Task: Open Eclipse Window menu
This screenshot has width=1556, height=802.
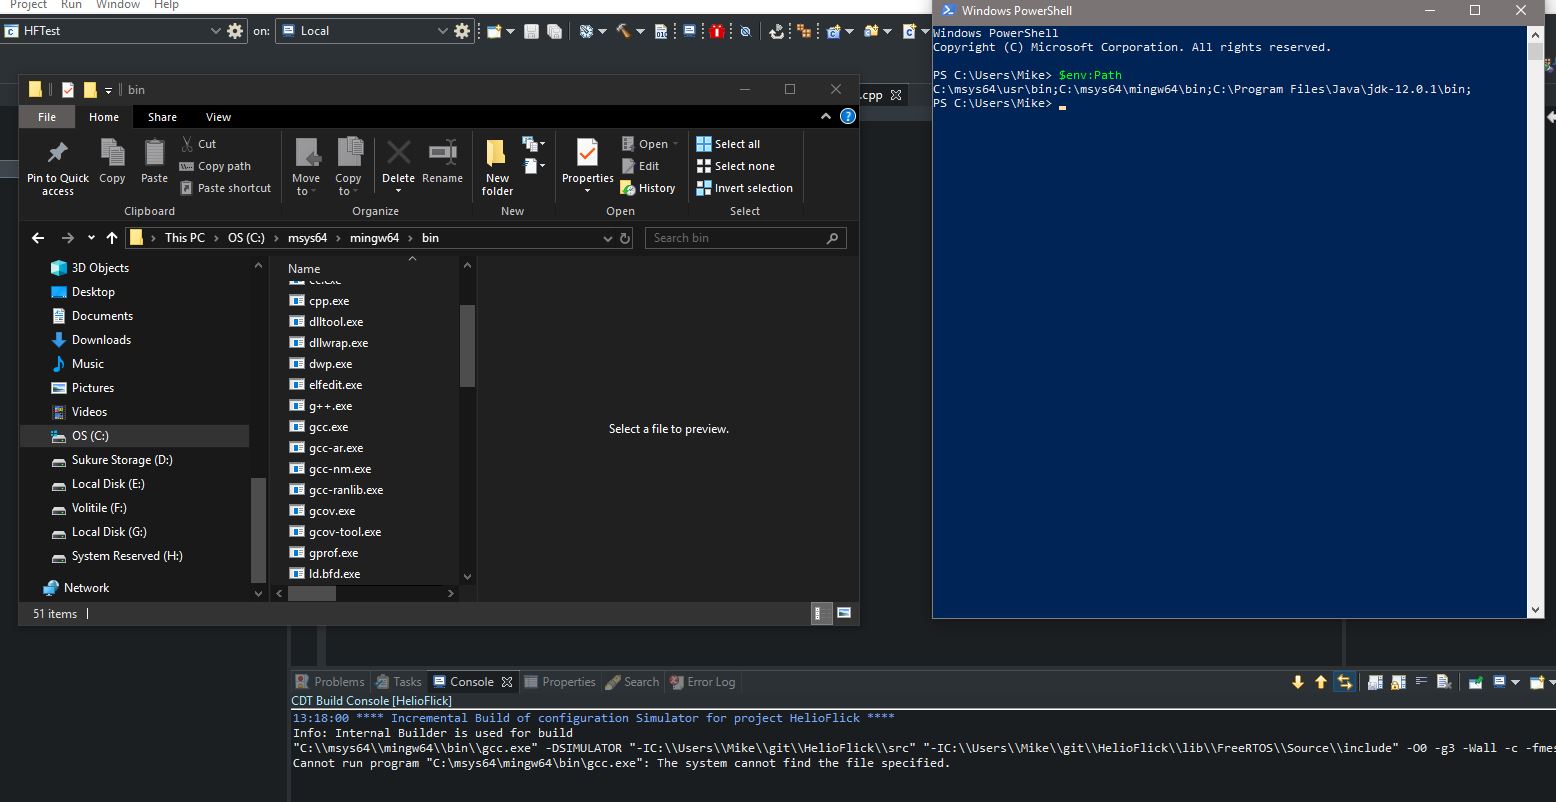Action: [x=118, y=5]
